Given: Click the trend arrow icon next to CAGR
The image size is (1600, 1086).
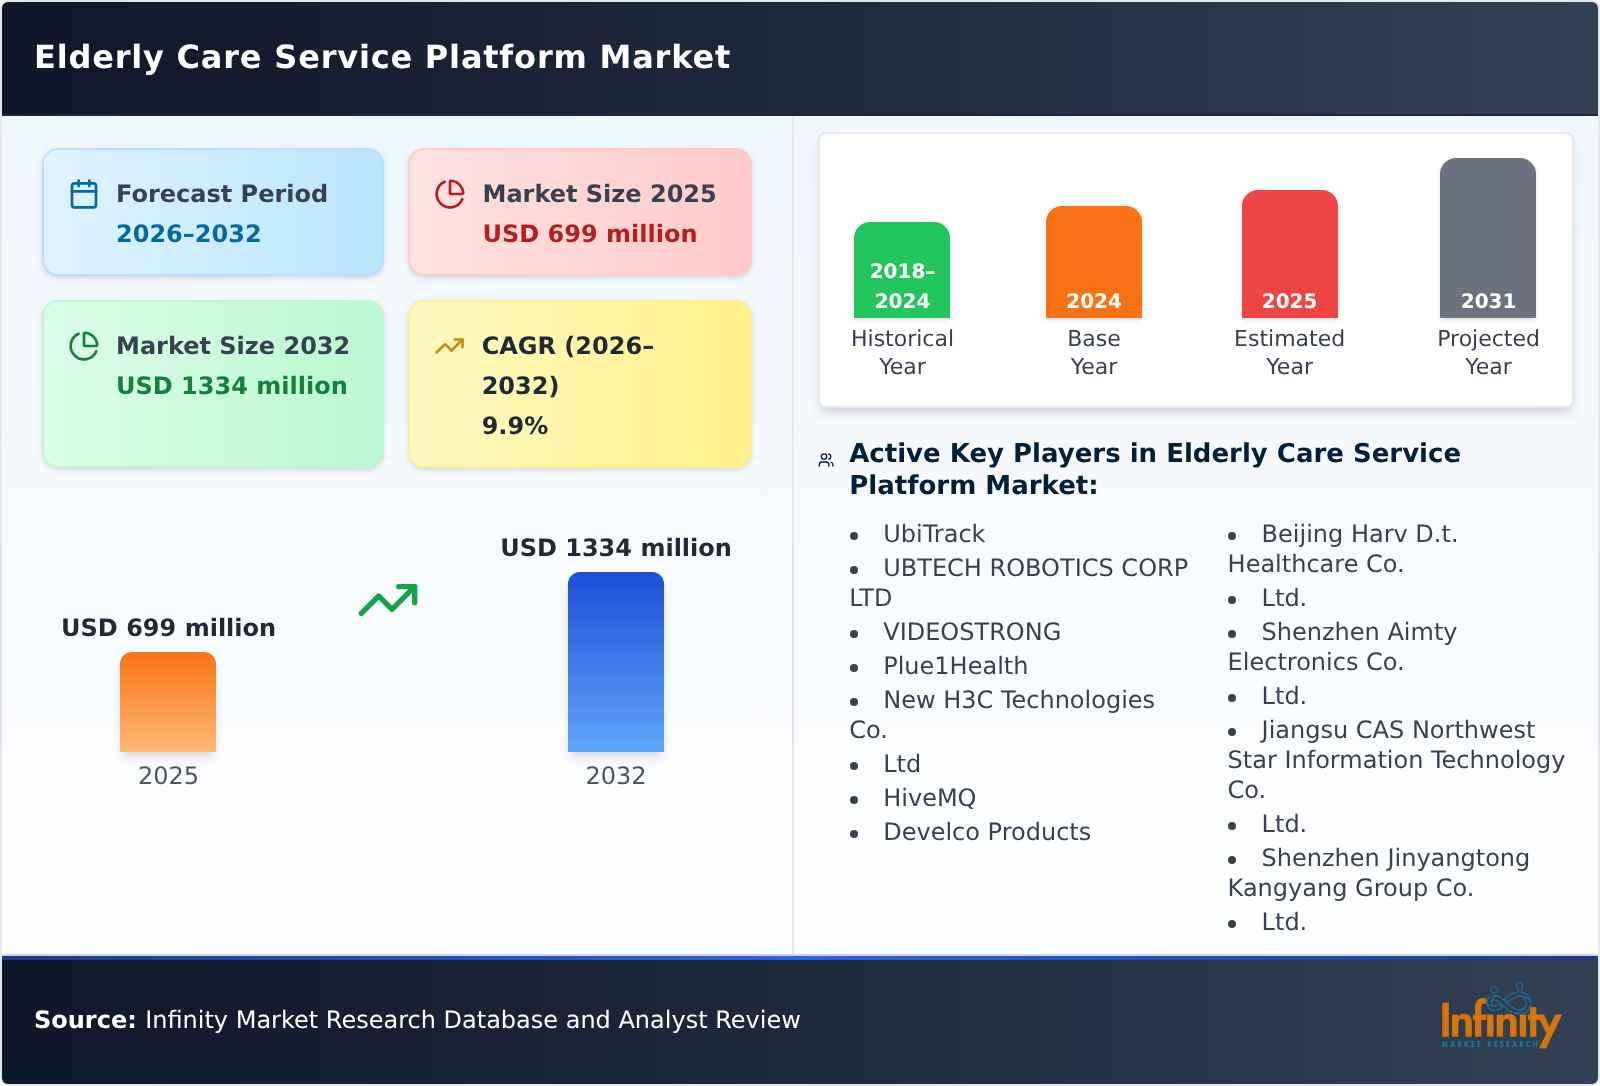Looking at the screenshot, I should (x=450, y=345).
